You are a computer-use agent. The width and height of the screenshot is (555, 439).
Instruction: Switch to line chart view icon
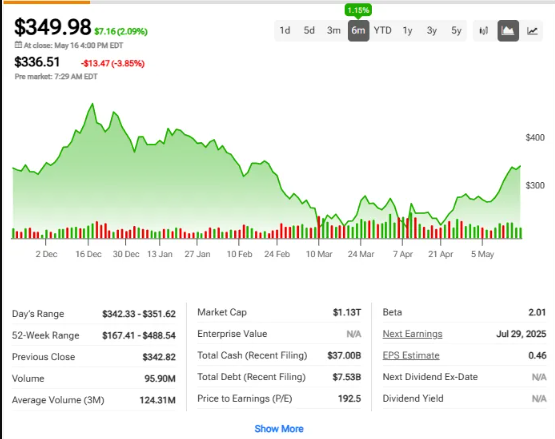click(x=532, y=31)
